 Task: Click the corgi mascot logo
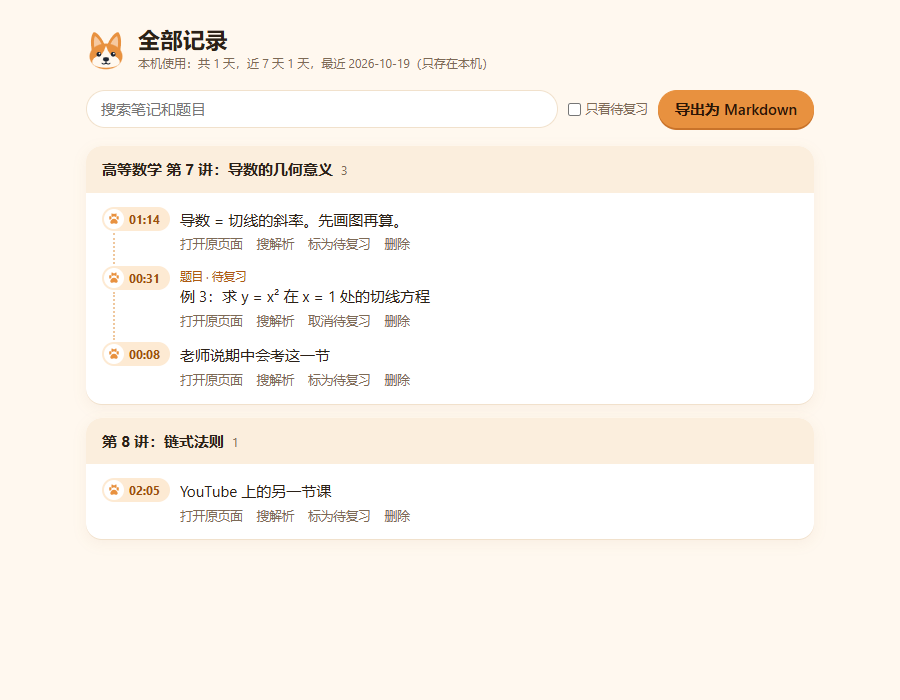[106, 50]
